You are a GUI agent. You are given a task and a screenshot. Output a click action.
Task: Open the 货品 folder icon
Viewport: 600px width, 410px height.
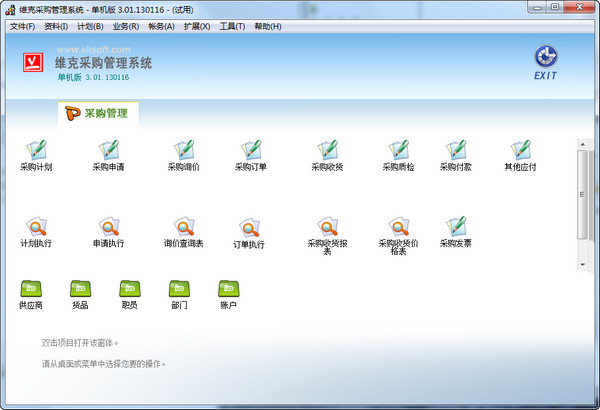coord(80,294)
